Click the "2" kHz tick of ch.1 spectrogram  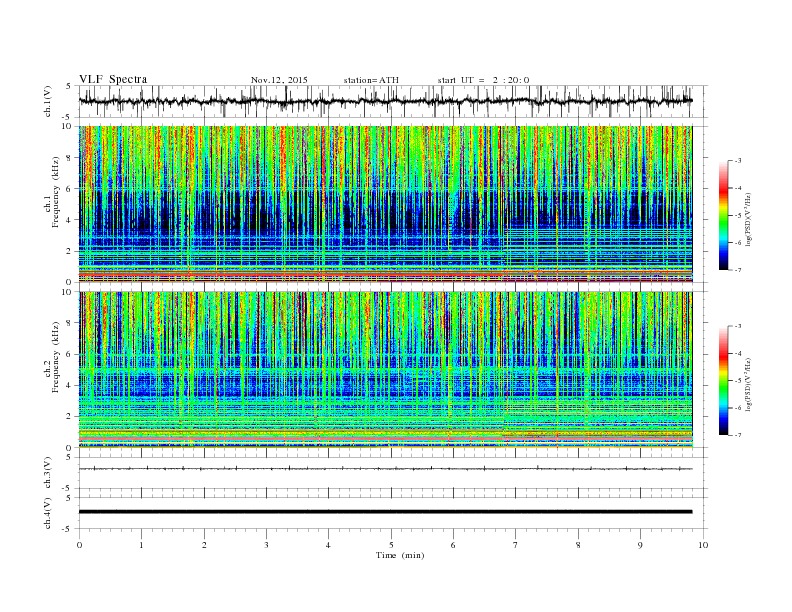coord(69,251)
